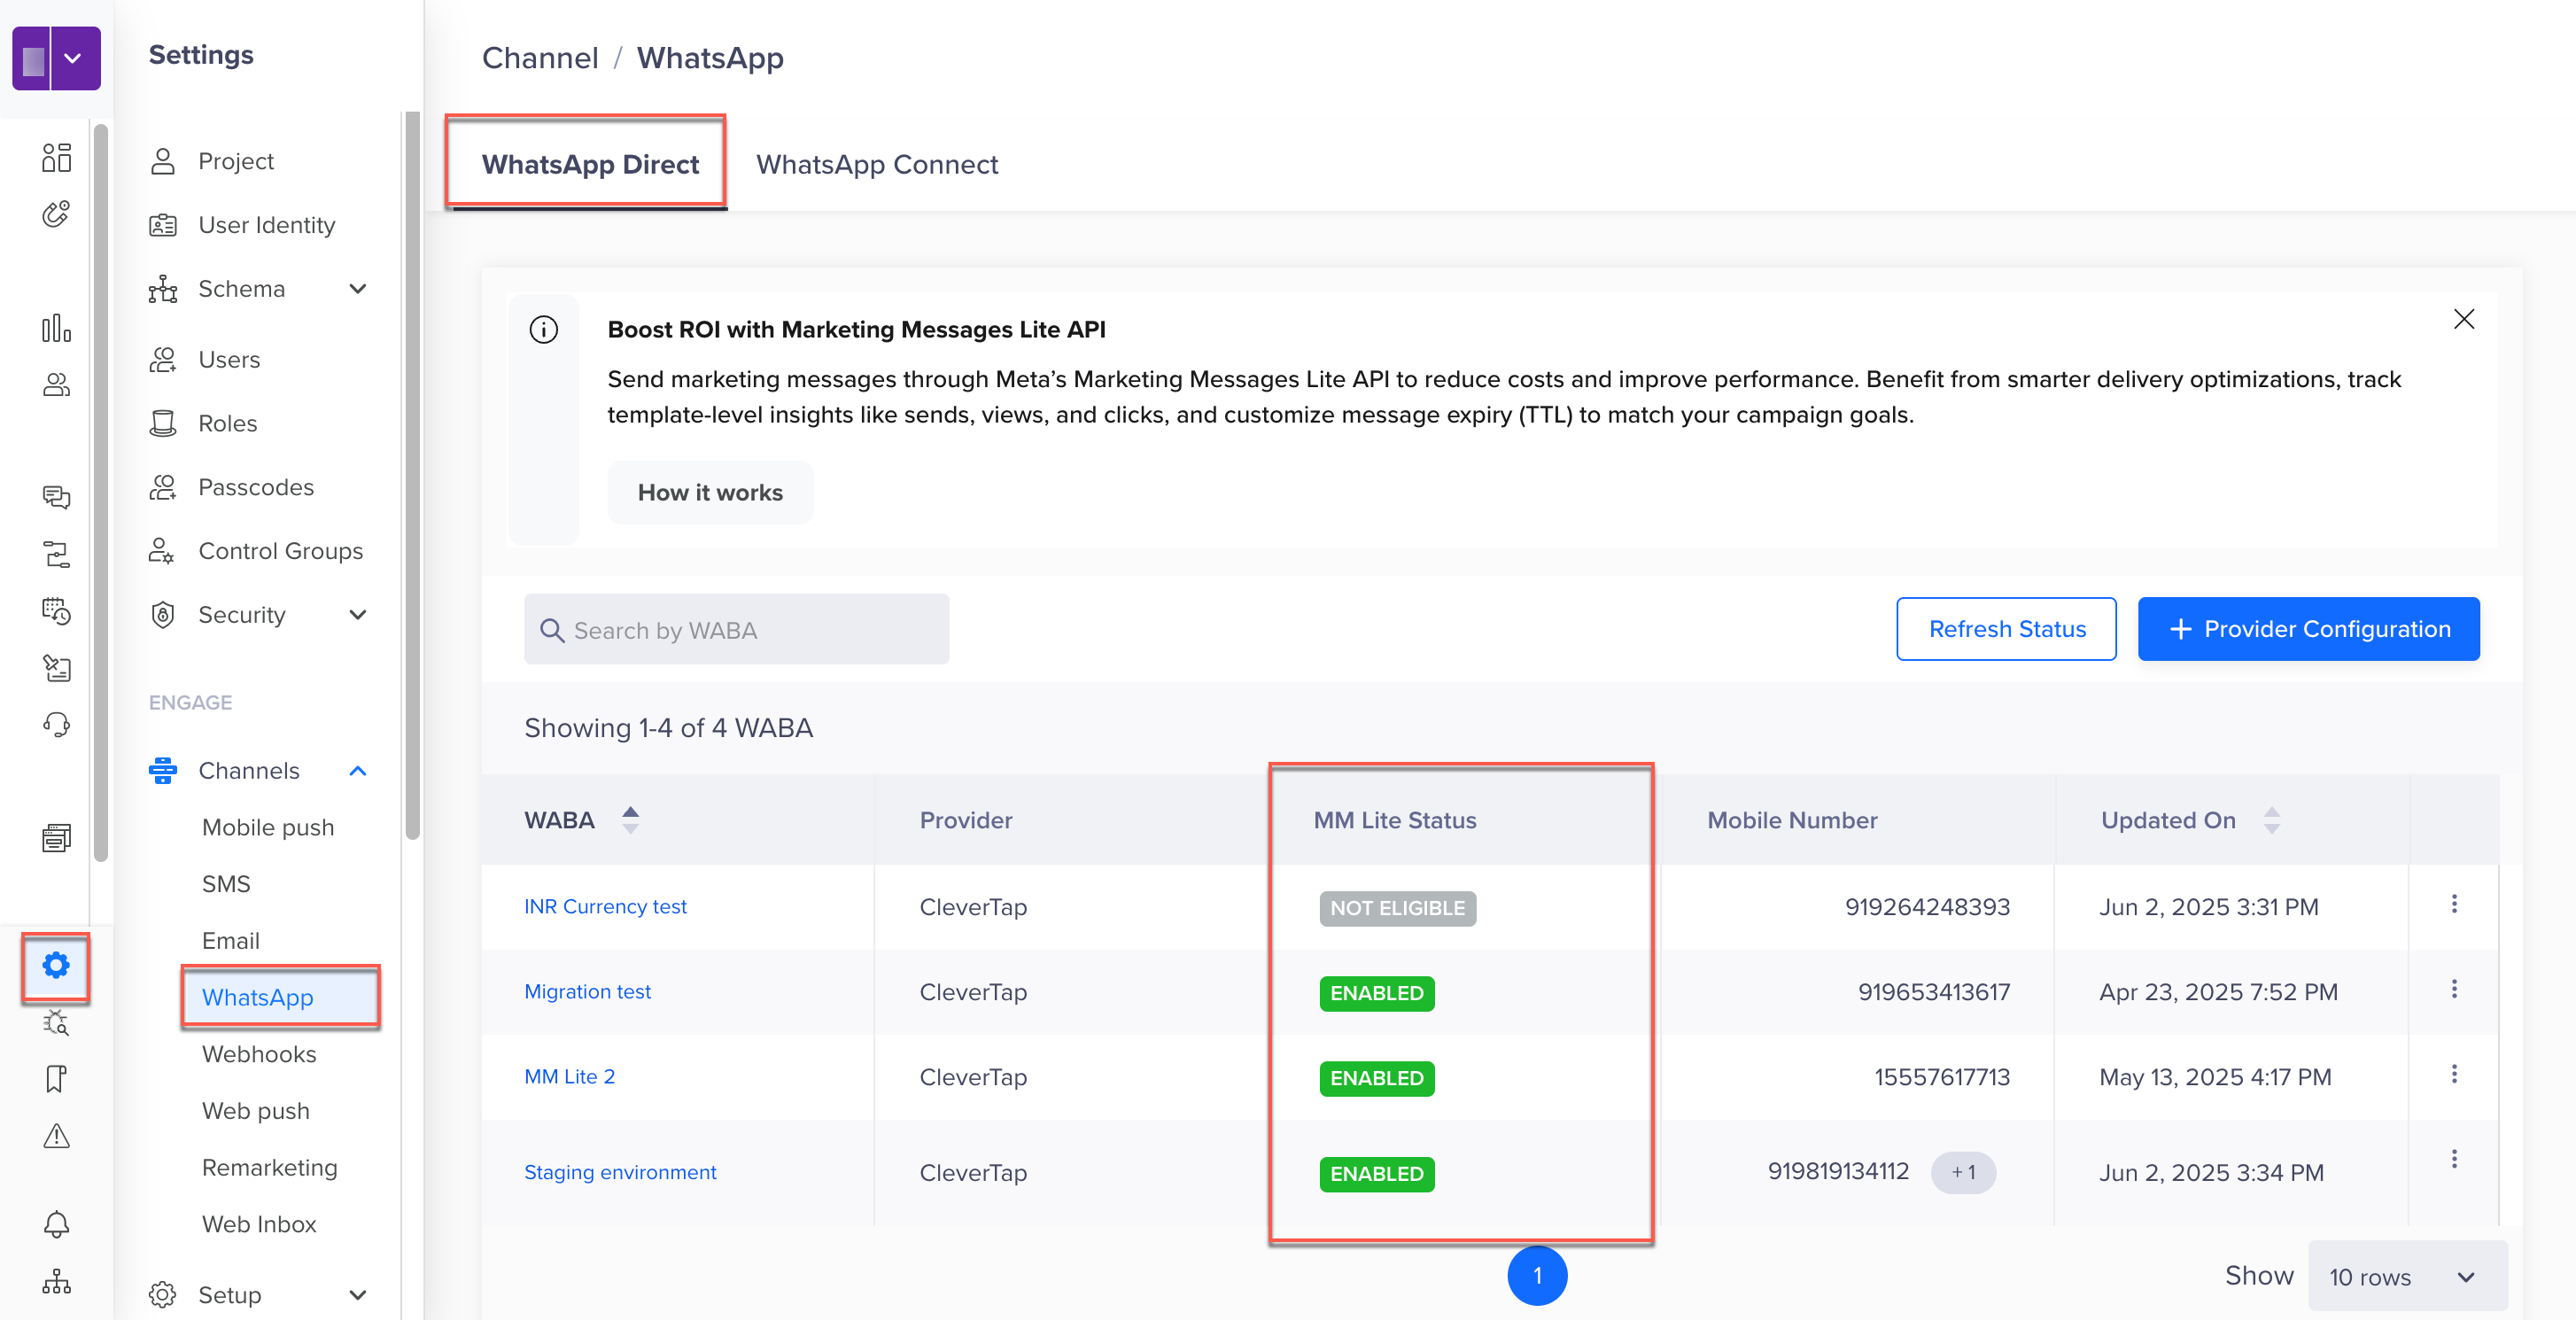Open the dashboard boards icon in left rail
This screenshot has height=1320, width=2576.
click(56, 157)
